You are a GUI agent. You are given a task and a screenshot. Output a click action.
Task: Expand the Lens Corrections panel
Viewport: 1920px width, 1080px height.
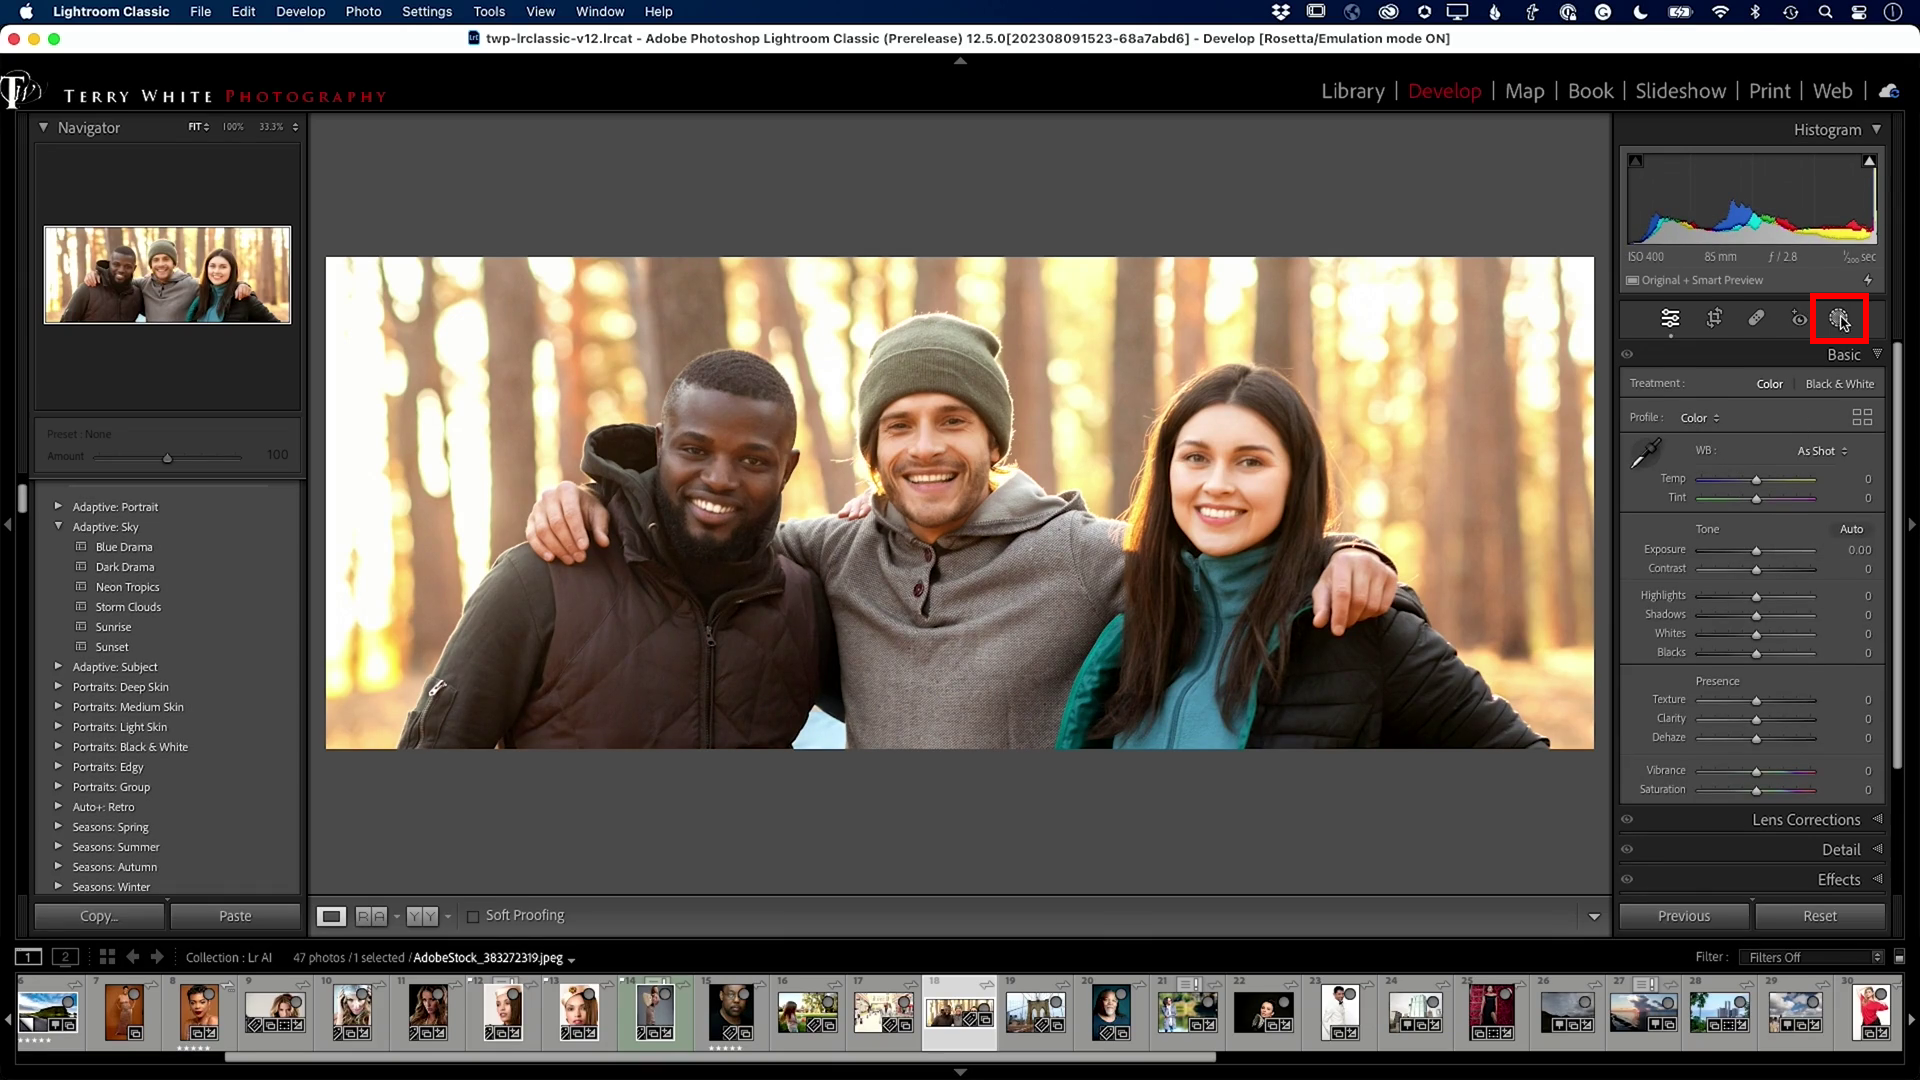pos(1806,819)
